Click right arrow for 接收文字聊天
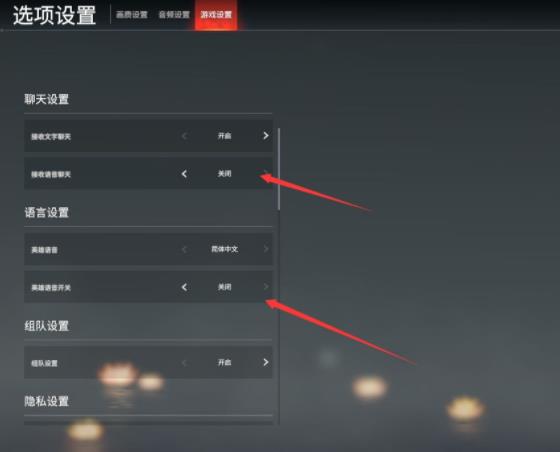 (x=266, y=136)
